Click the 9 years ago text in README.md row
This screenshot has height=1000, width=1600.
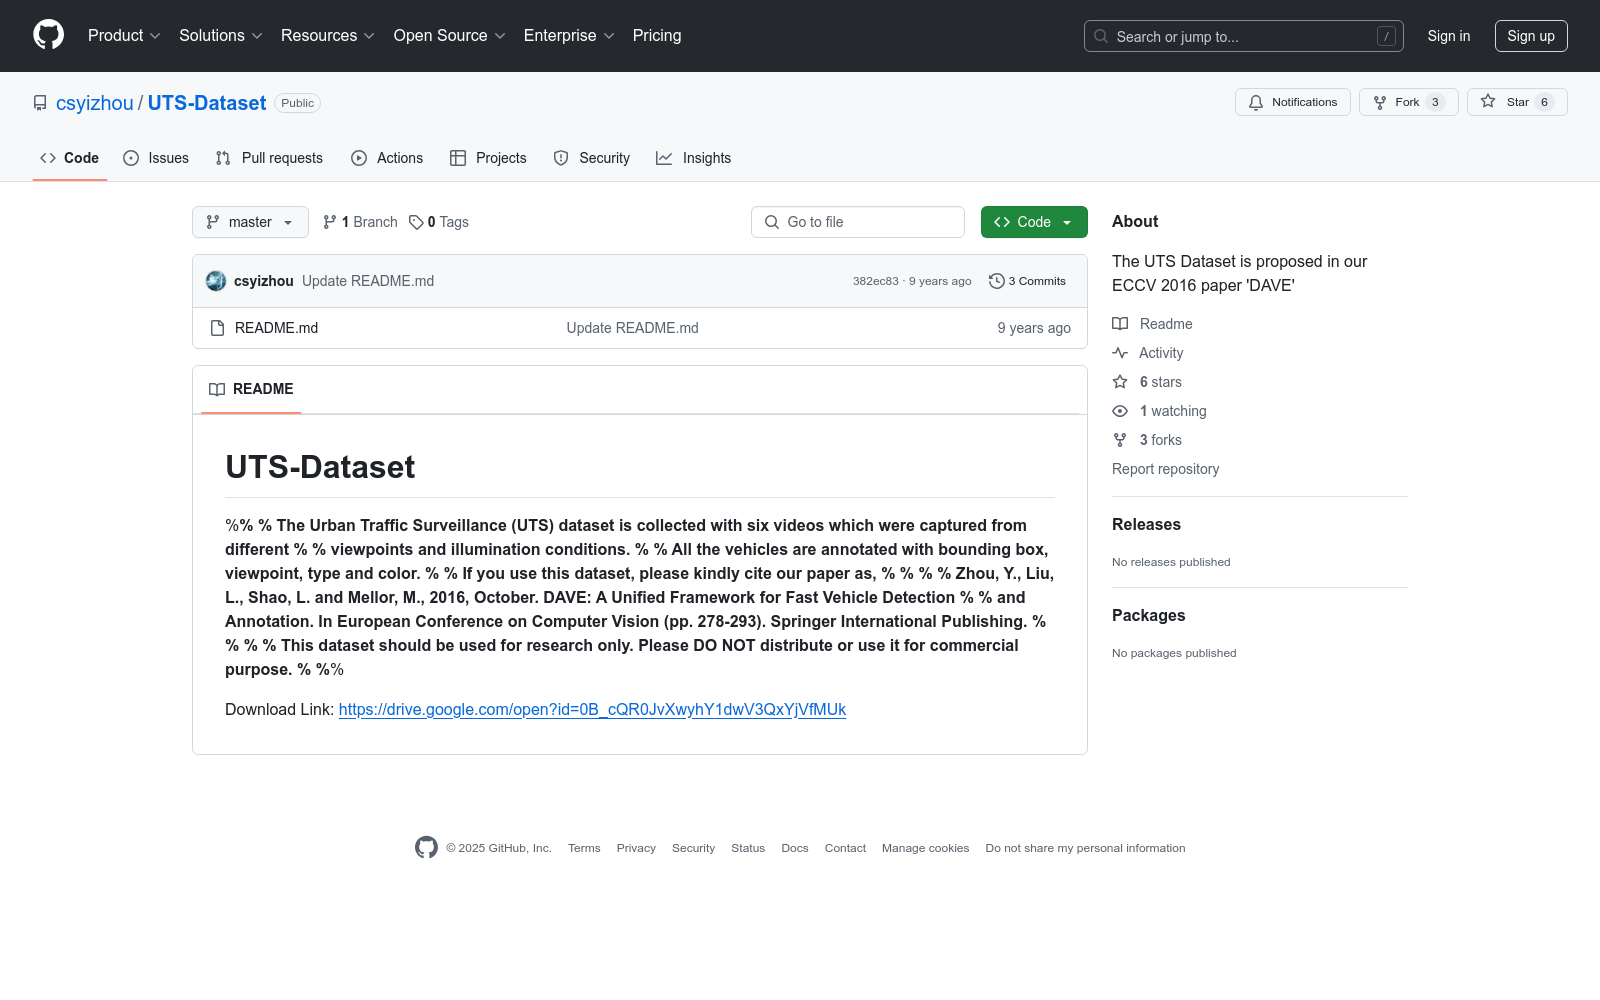[x=1034, y=328]
